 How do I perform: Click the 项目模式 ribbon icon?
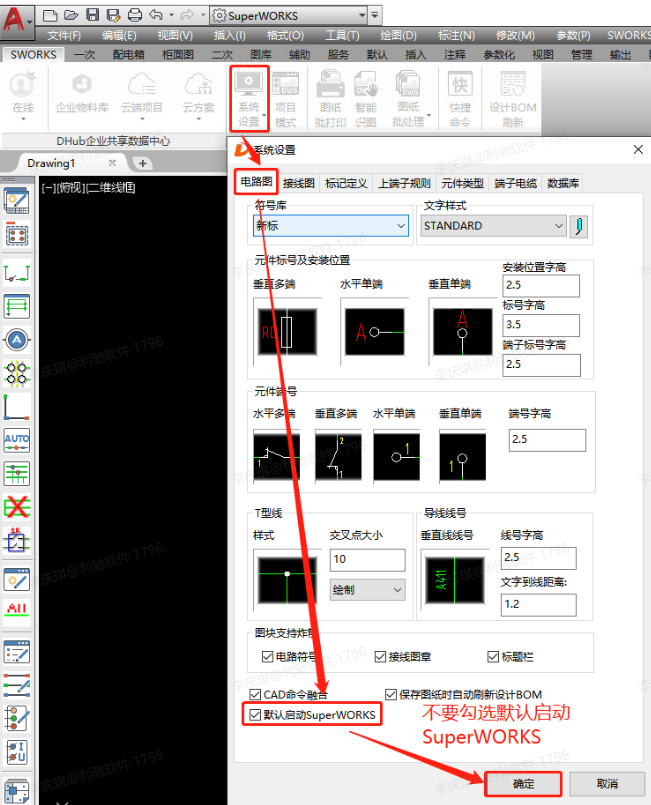point(285,99)
